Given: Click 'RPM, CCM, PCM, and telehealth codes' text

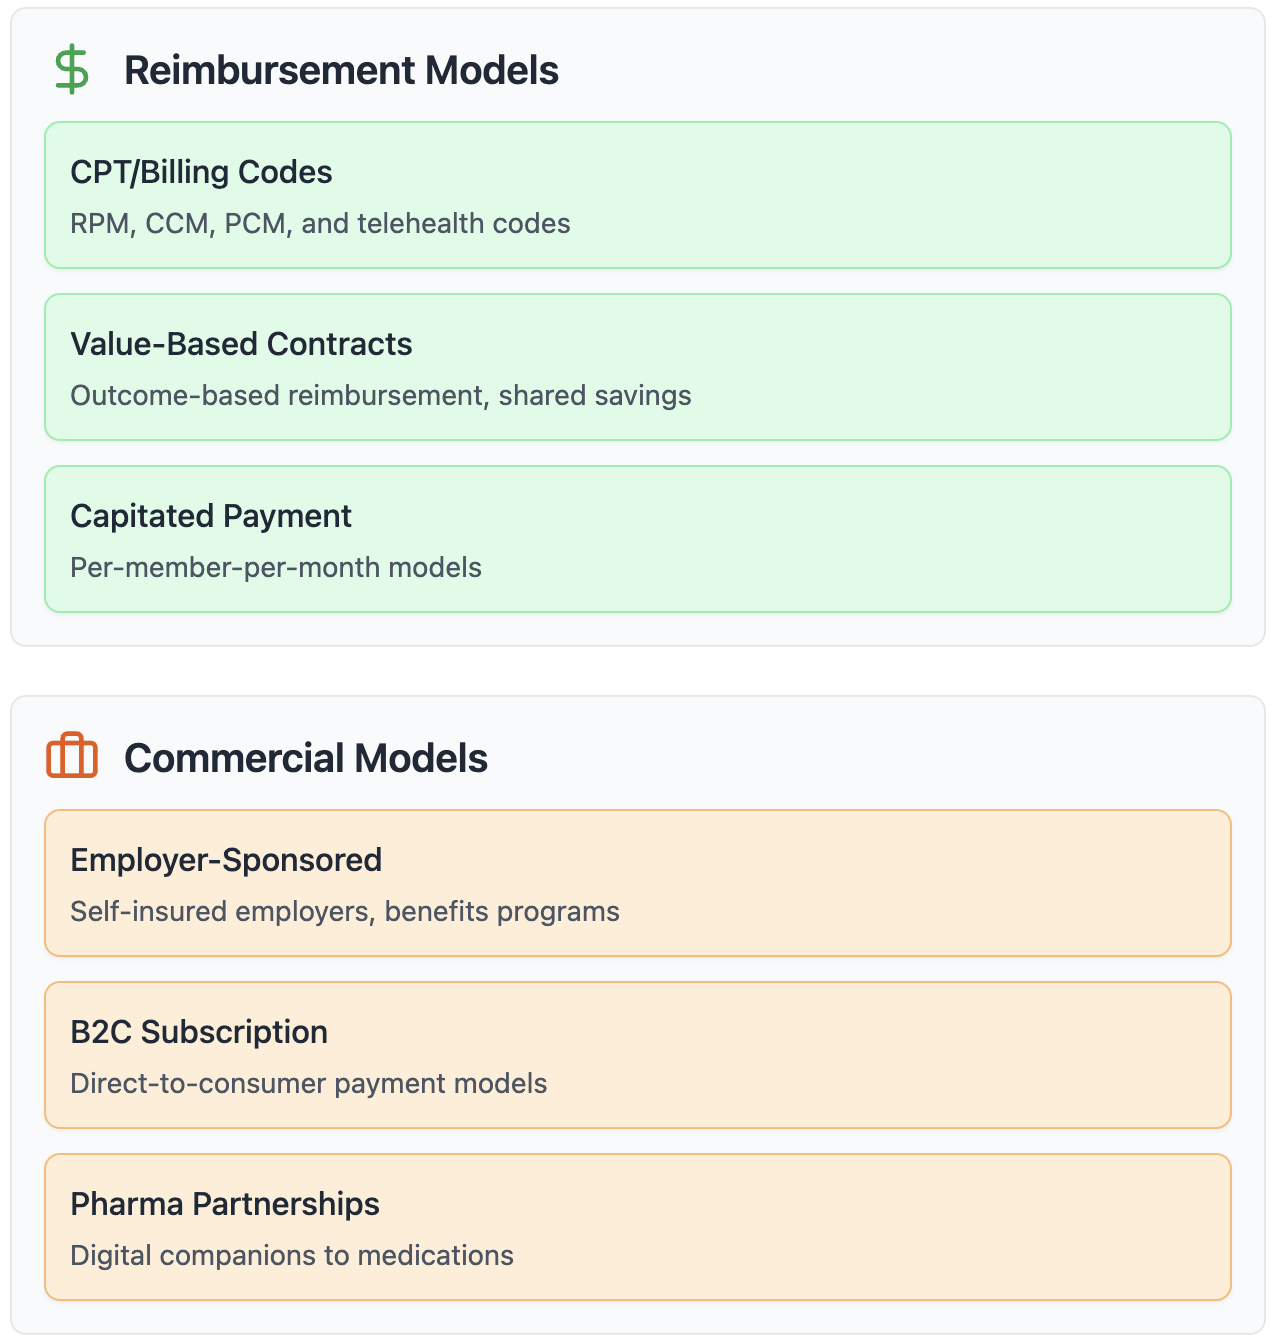Looking at the screenshot, I should tap(320, 223).
